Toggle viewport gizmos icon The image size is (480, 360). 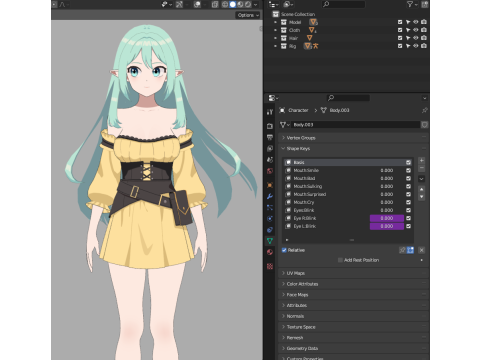pyautogui.click(x=179, y=4)
